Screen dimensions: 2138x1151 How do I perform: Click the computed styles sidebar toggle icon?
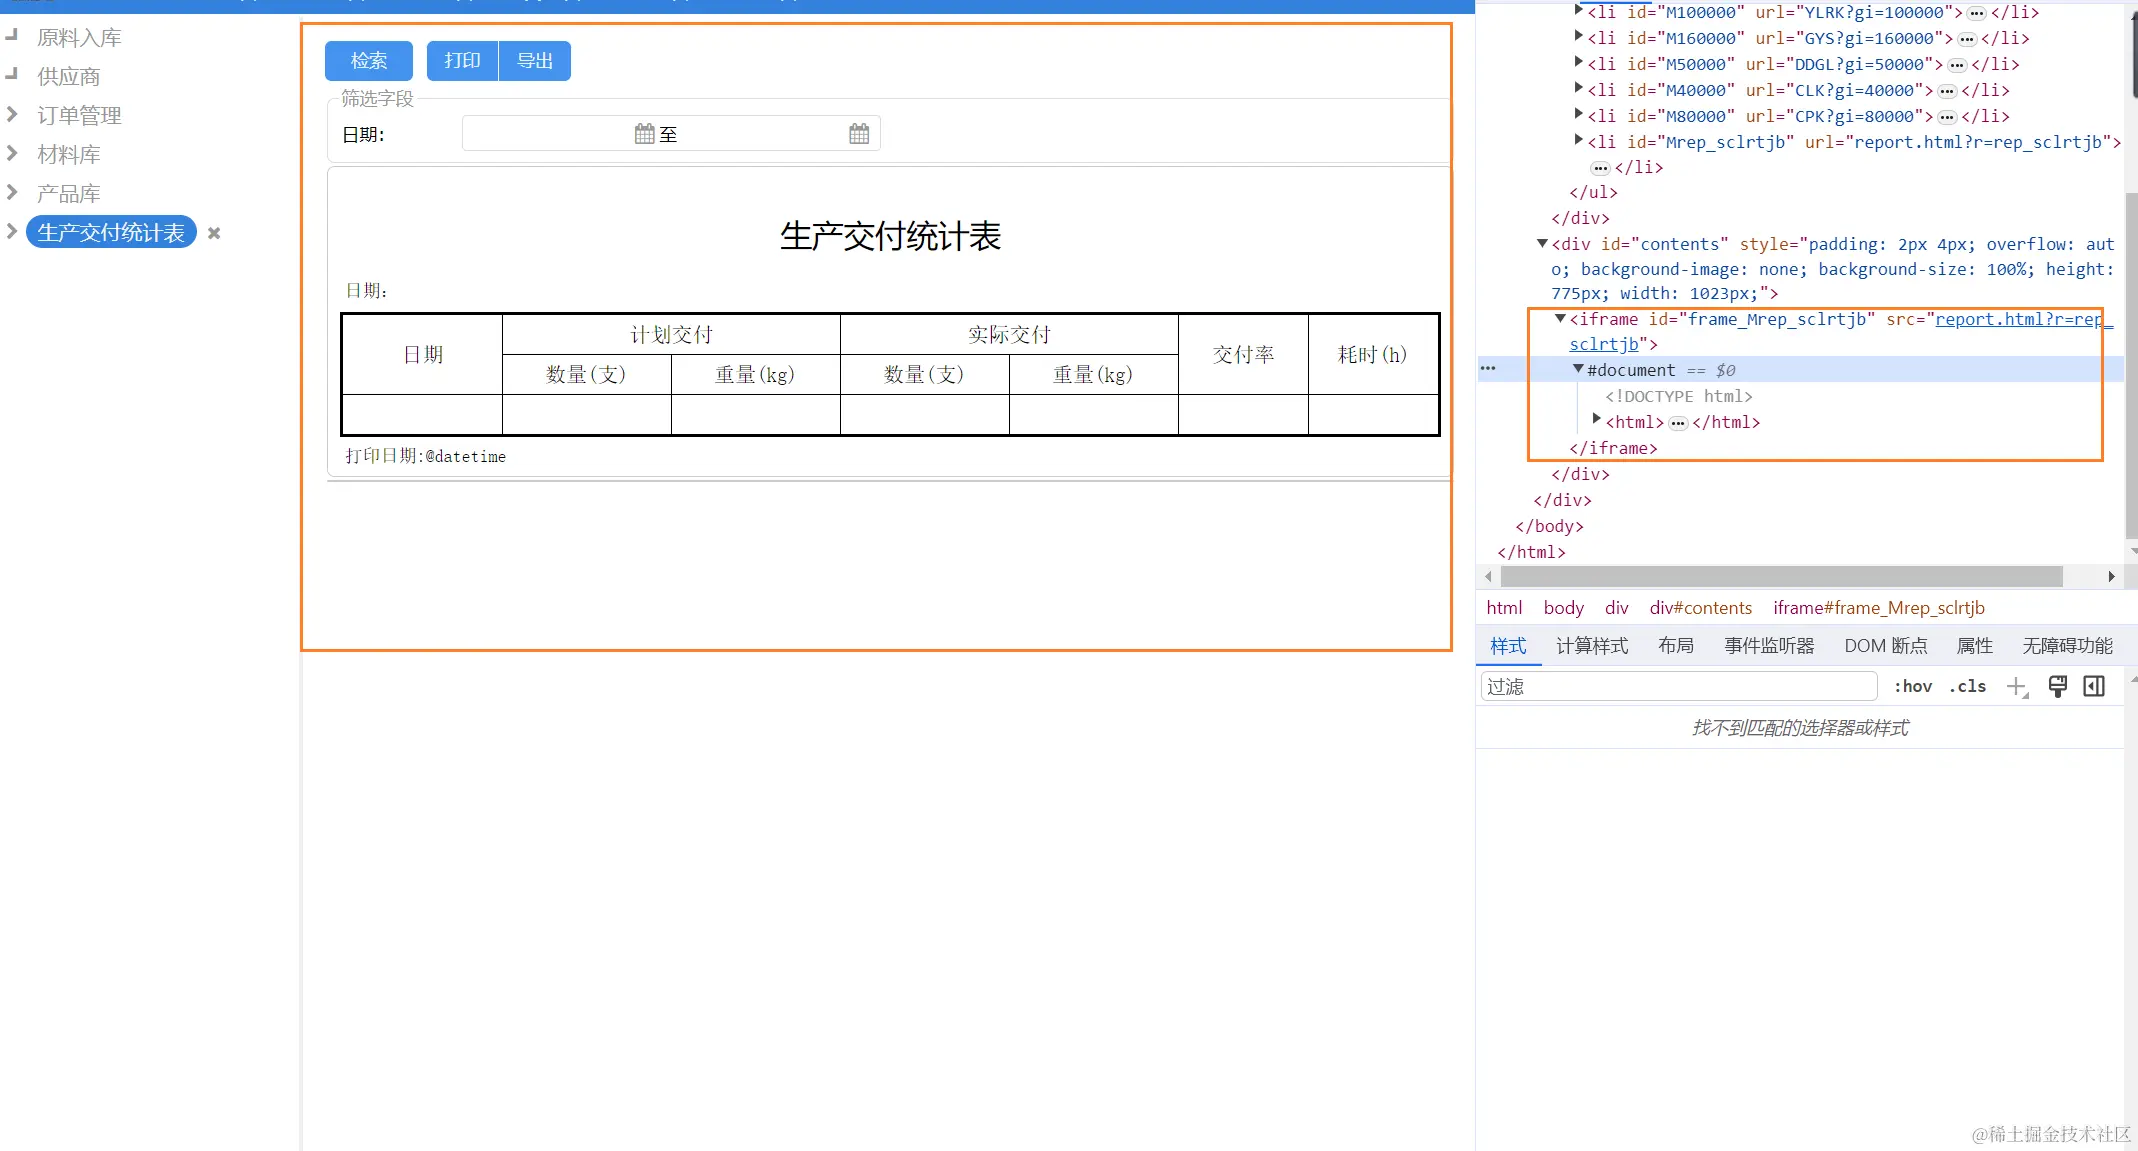[x=2094, y=686]
